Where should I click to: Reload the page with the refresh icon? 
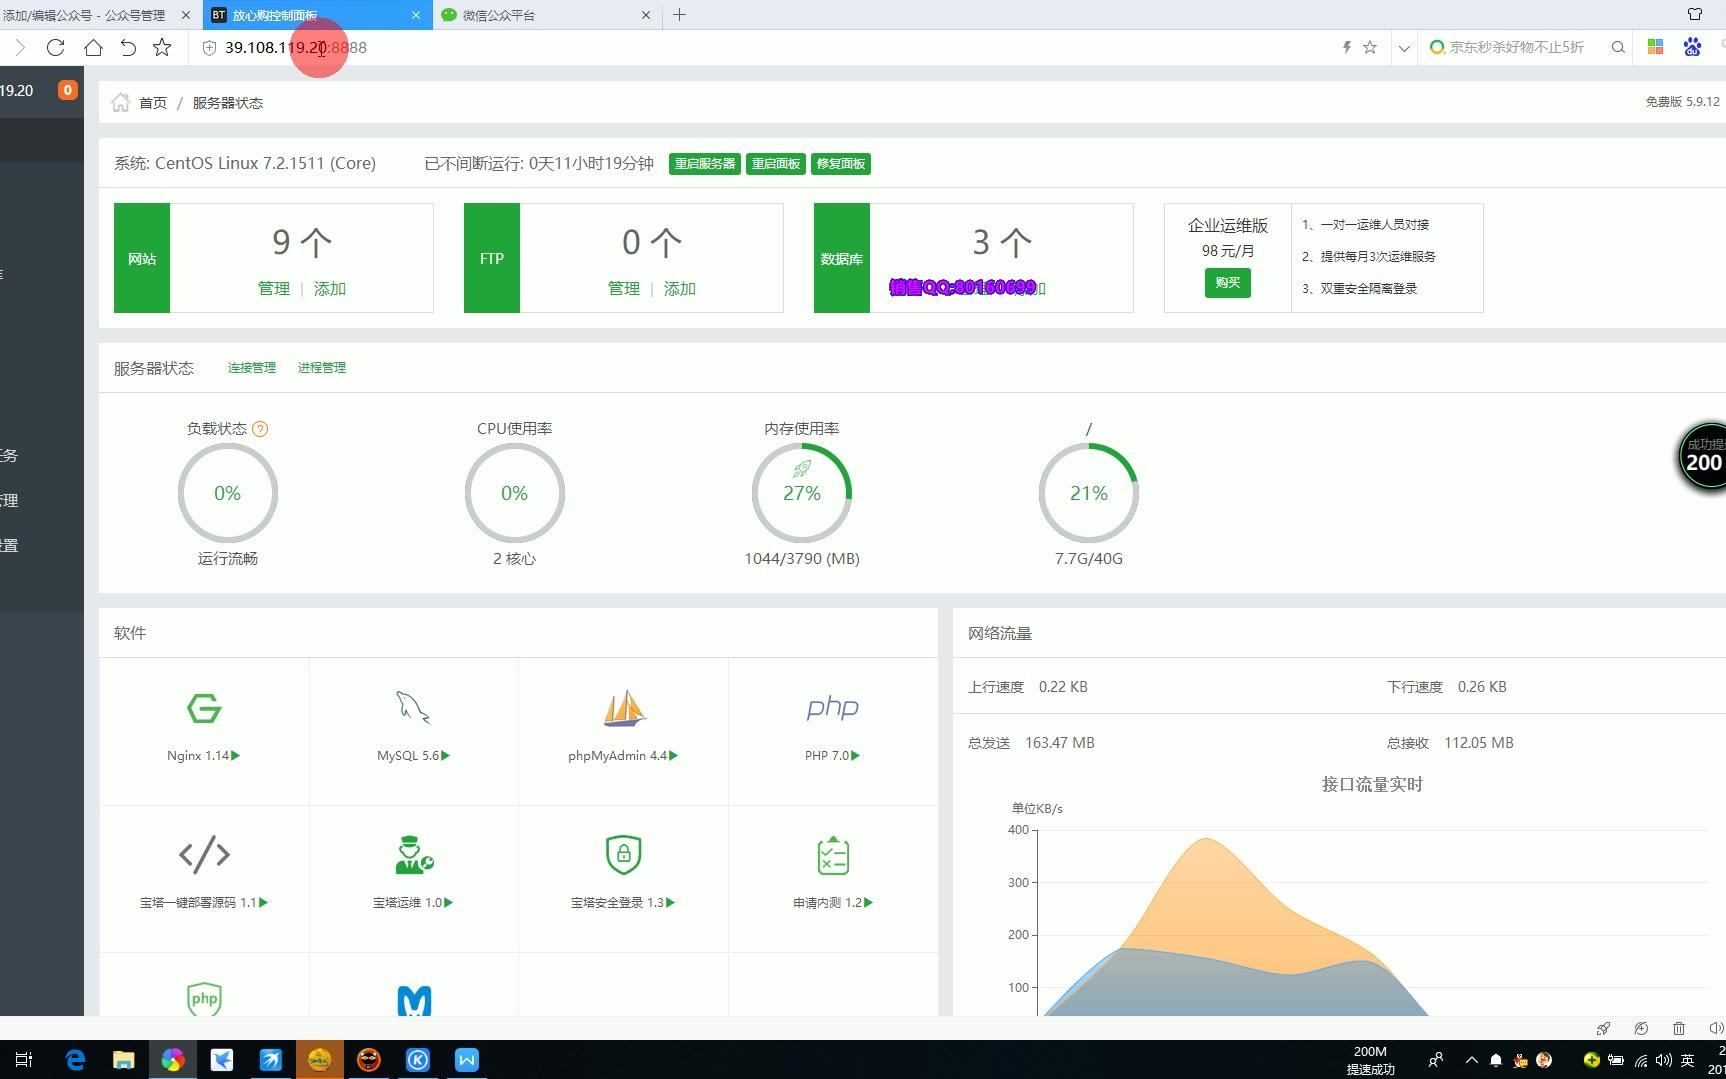tap(56, 47)
